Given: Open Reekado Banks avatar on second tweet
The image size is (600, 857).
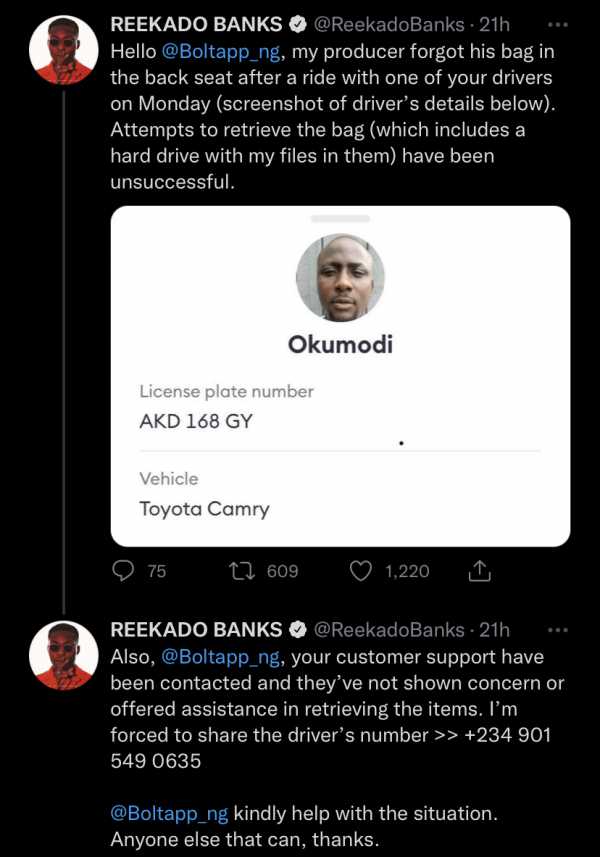Looking at the screenshot, I should (x=63, y=655).
